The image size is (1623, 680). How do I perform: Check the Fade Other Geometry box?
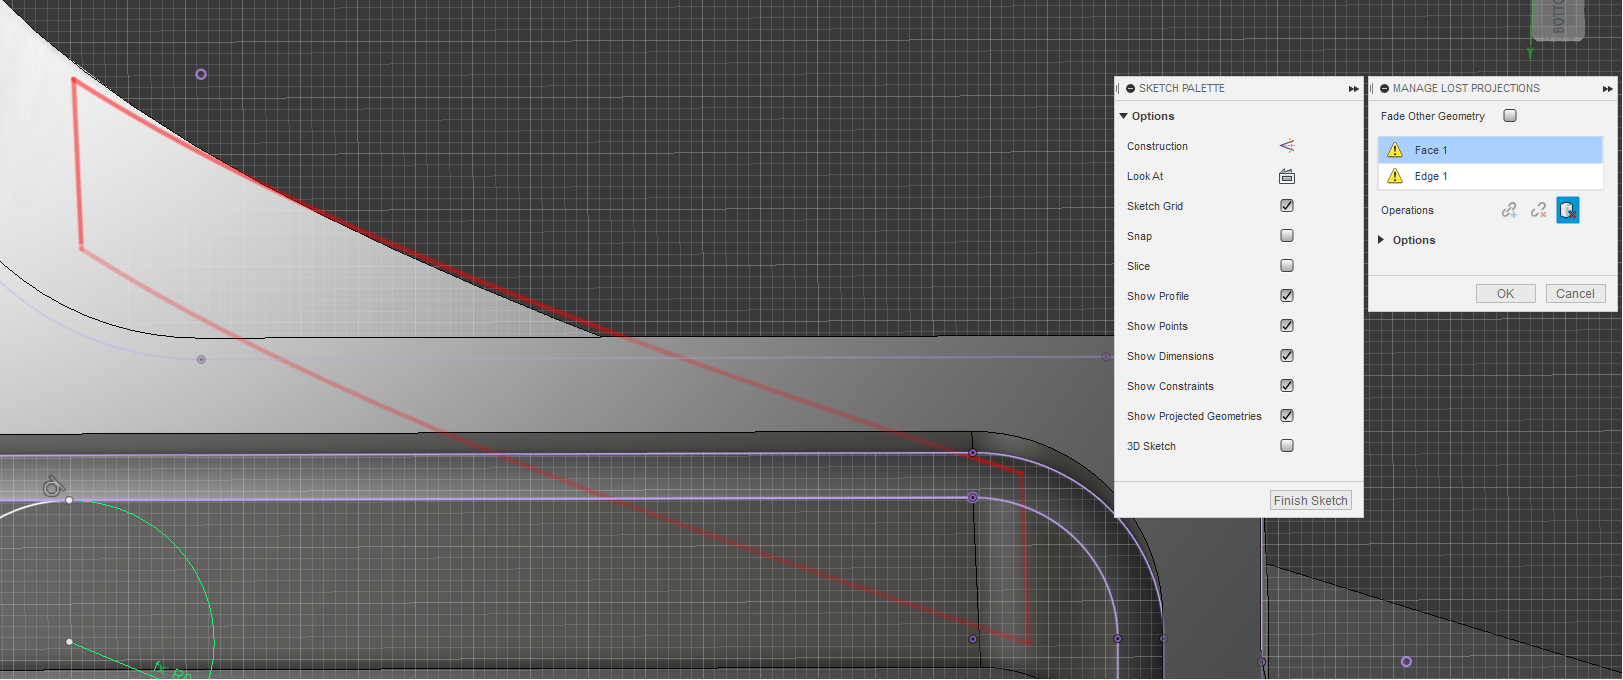click(1510, 116)
